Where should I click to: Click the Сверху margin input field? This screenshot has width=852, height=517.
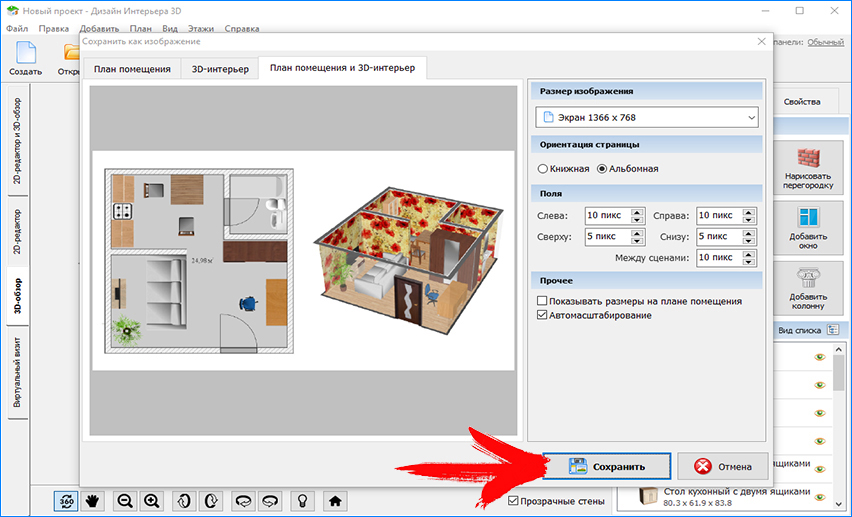(608, 236)
